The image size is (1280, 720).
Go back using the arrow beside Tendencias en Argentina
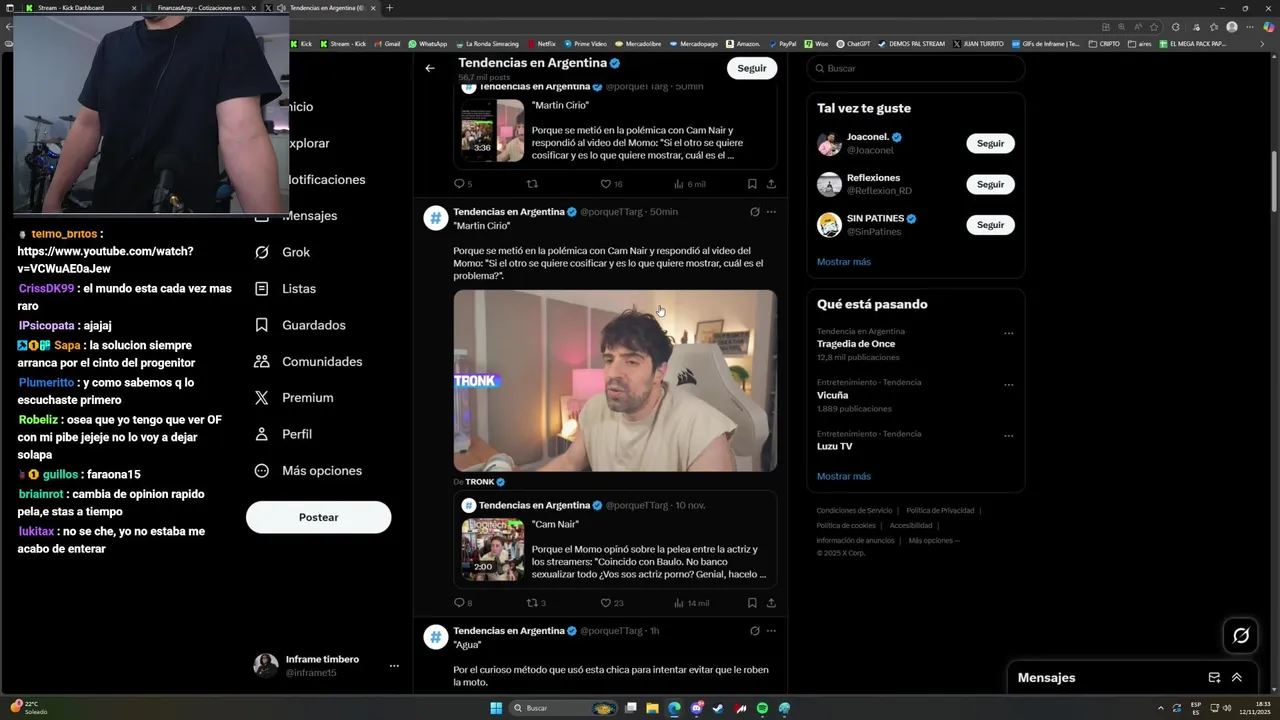(x=429, y=68)
